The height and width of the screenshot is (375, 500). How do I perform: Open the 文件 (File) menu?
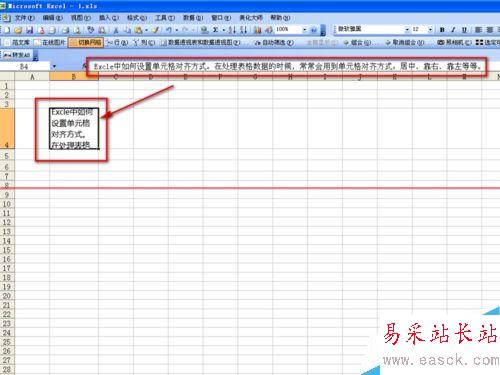[24, 18]
